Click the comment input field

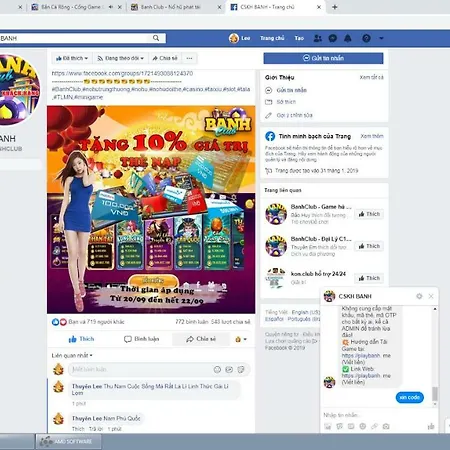click(x=140, y=369)
